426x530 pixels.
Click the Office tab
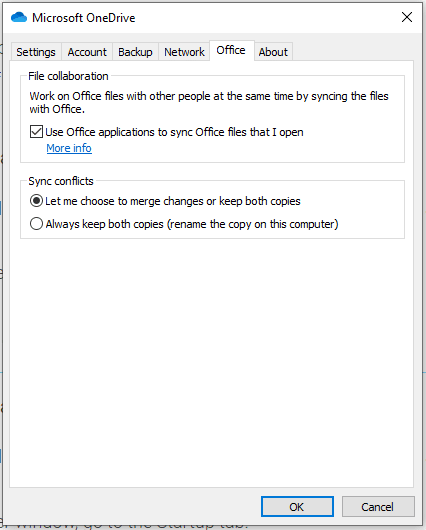(x=231, y=50)
